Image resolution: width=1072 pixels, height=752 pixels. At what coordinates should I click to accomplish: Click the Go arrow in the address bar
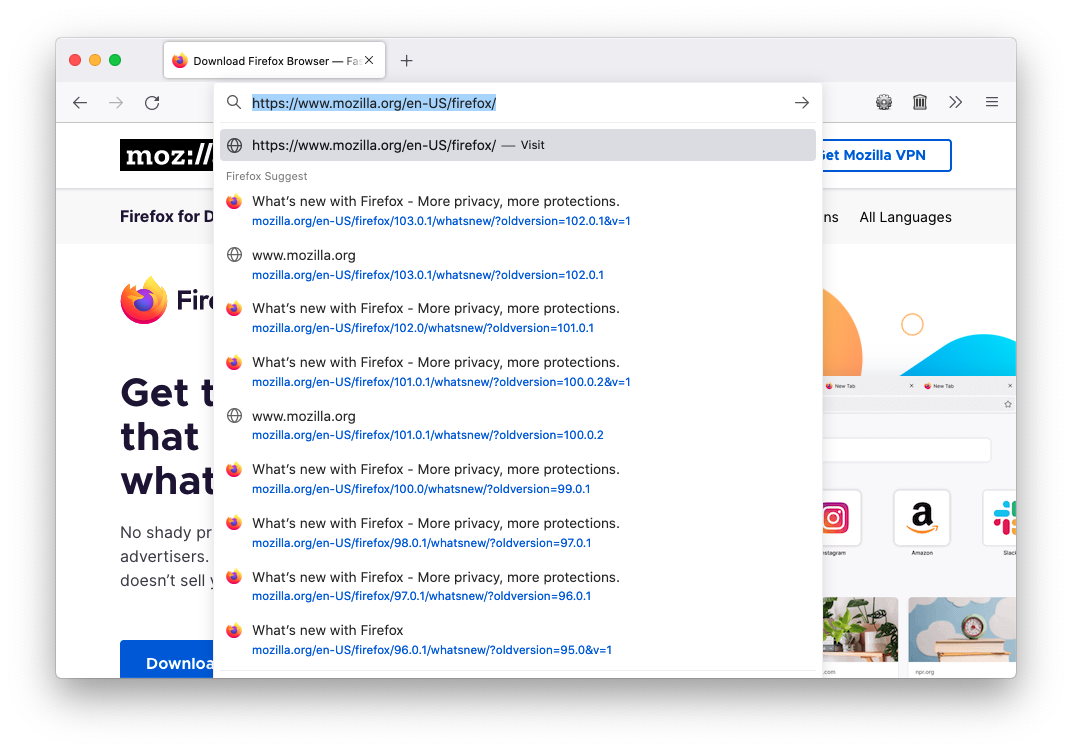(802, 103)
